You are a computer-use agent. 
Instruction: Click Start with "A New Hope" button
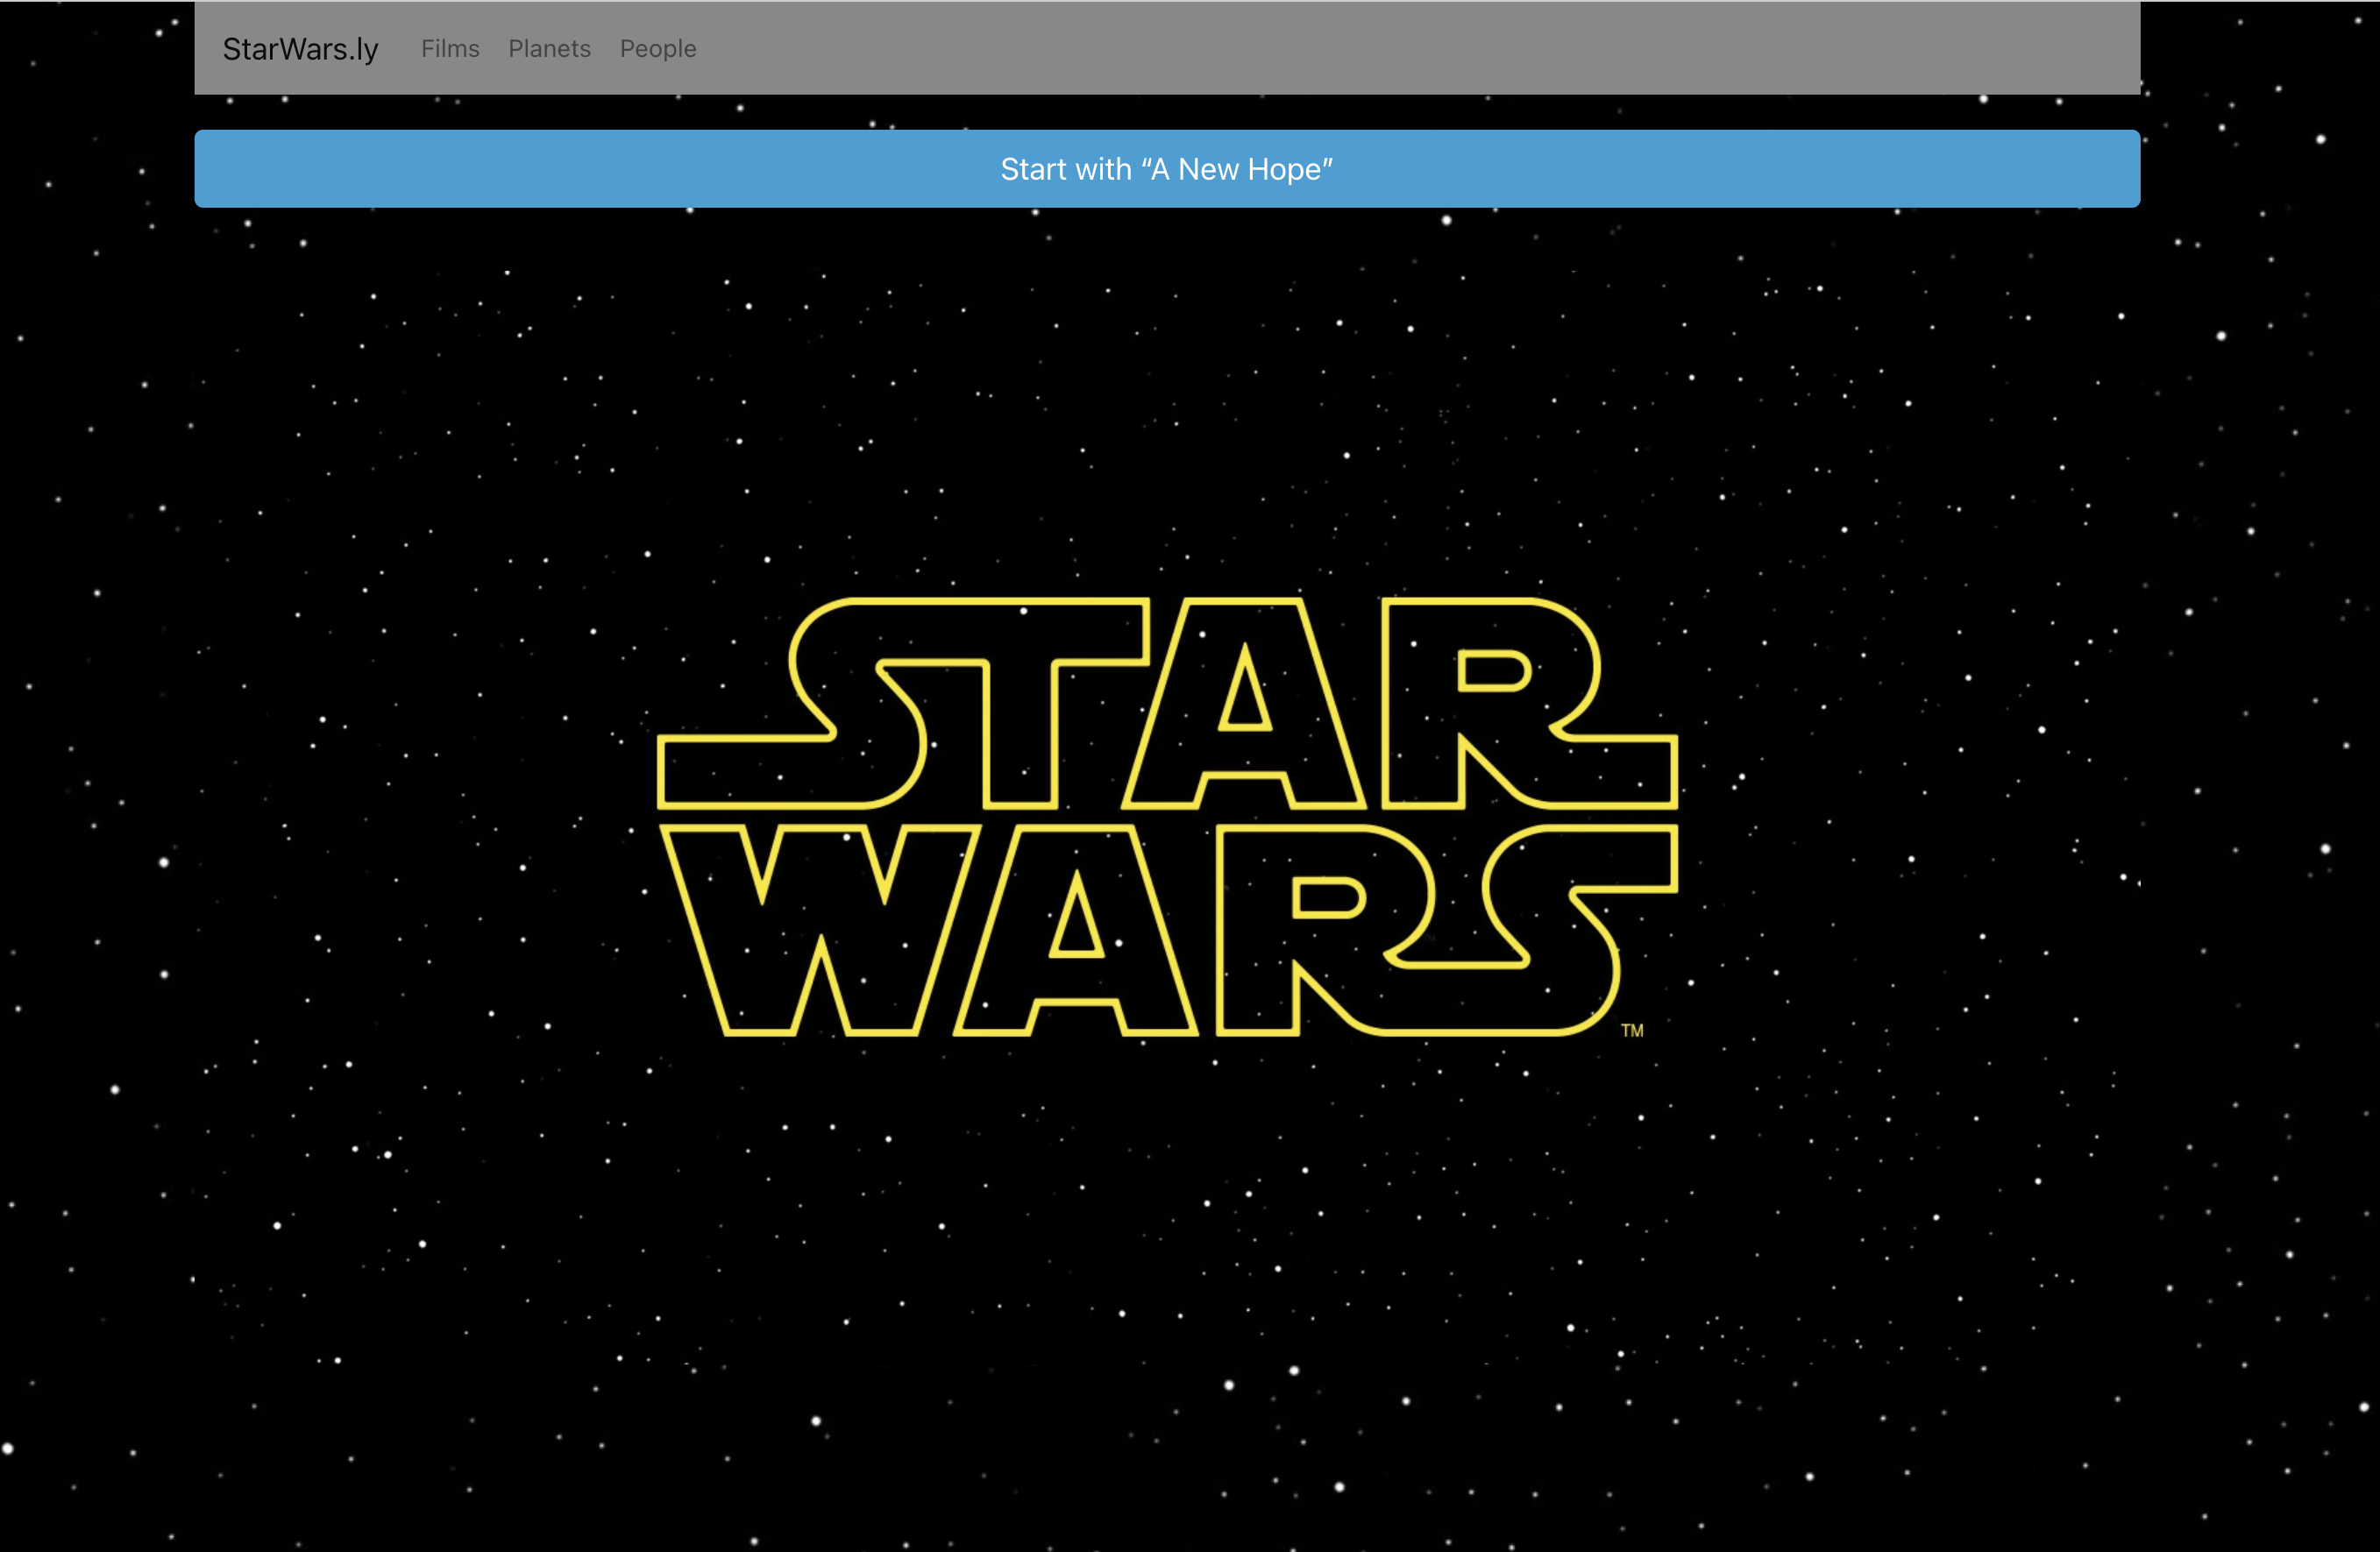[1167, 169]
